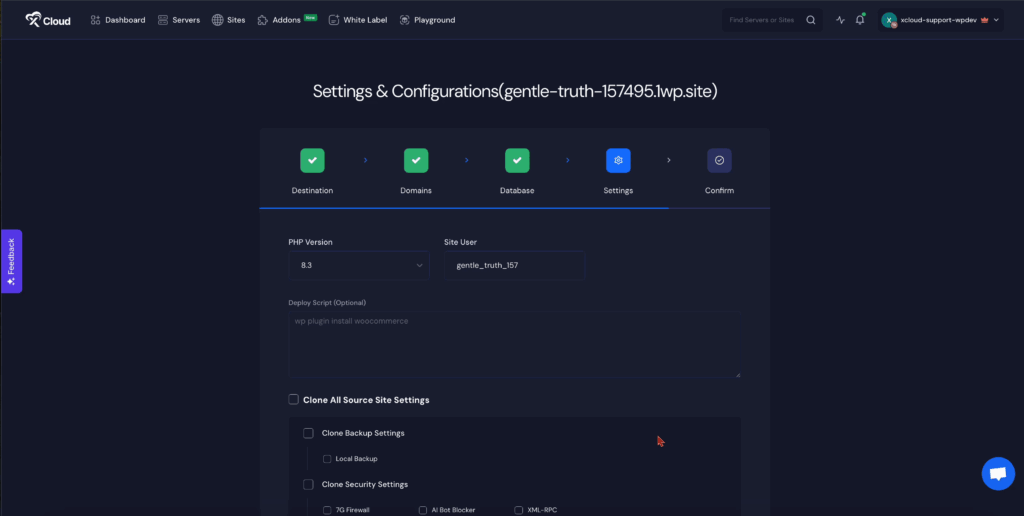
Task: Click the Destination step checkmark icon
Action: coord(312,160)
